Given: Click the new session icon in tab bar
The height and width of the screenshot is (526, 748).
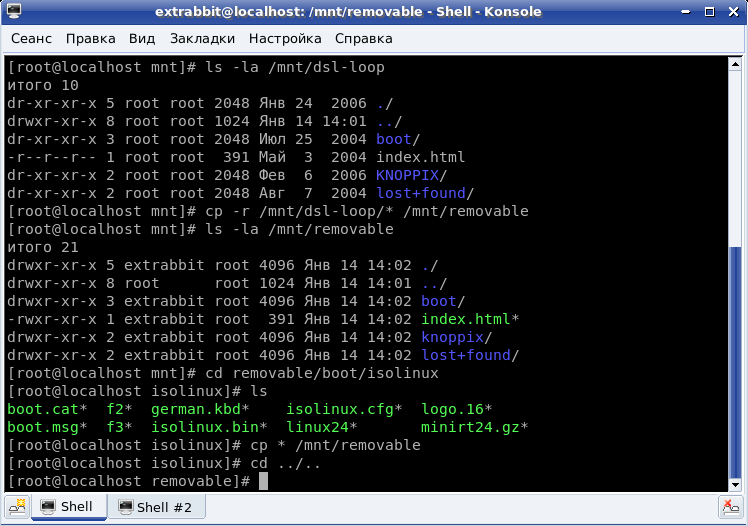Looking at the screenshot, I should click(16, 507).
